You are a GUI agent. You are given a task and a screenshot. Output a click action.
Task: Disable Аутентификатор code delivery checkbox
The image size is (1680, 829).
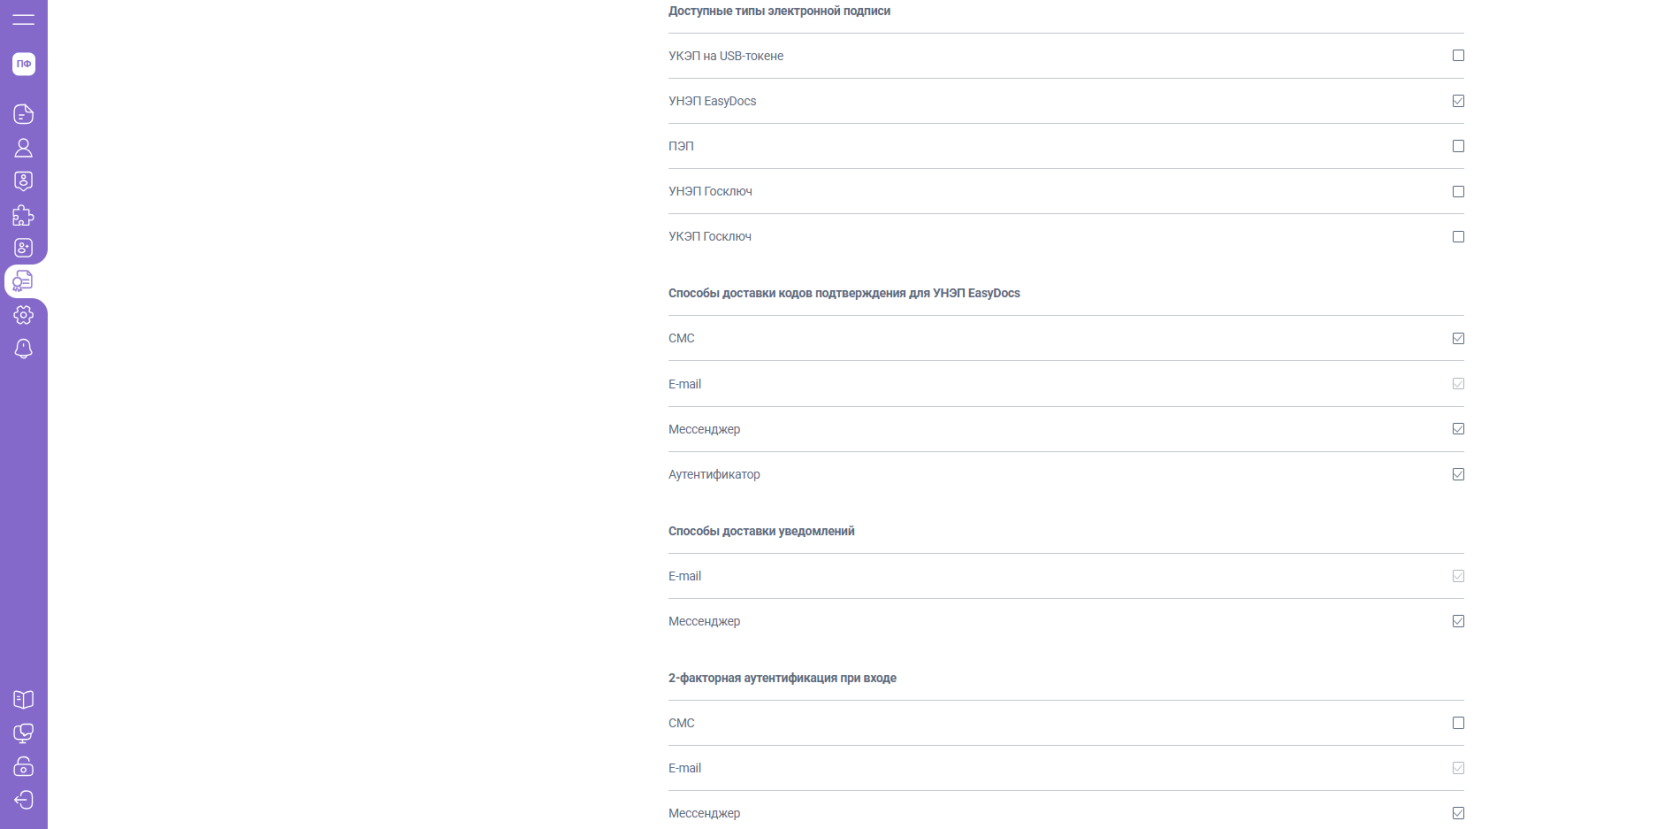(1458, 474)
